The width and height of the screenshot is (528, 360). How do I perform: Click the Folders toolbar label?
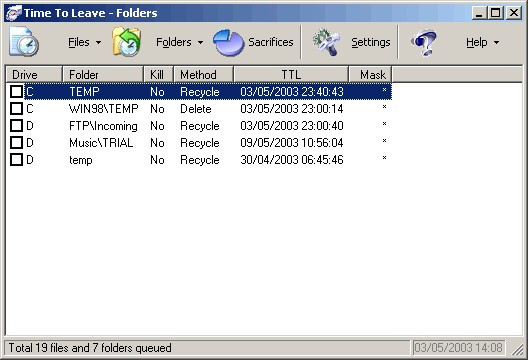click(174, 42)
